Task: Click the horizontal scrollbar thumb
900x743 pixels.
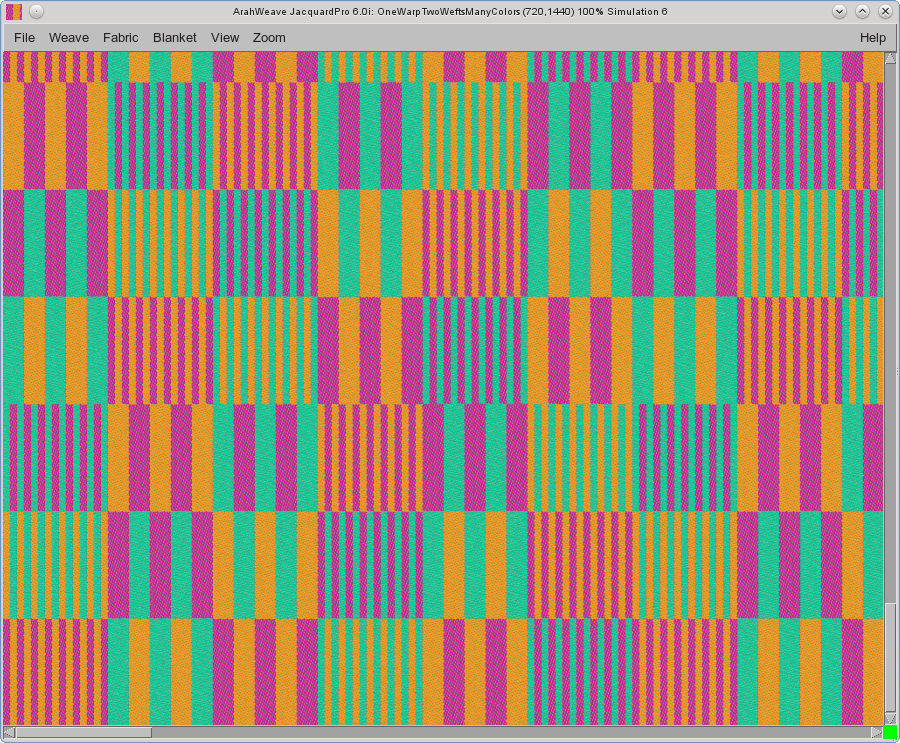Action: point(84,732)
